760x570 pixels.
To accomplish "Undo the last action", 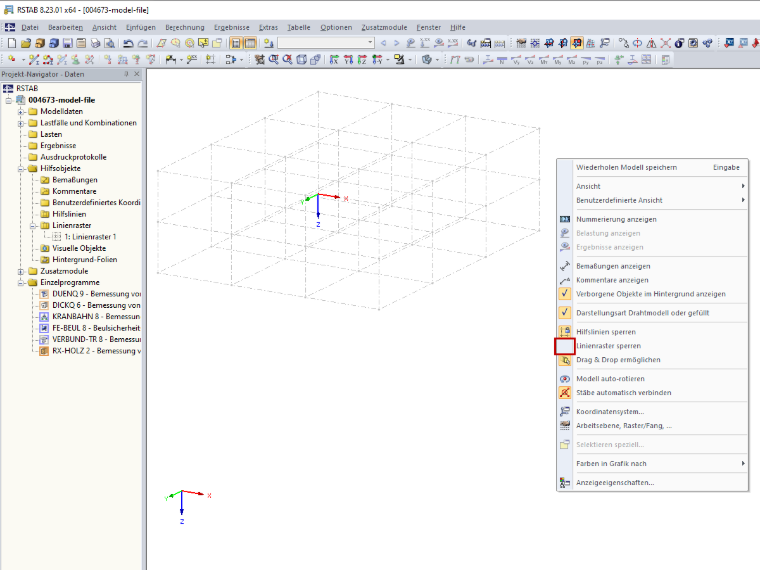I will pos(128,44).
